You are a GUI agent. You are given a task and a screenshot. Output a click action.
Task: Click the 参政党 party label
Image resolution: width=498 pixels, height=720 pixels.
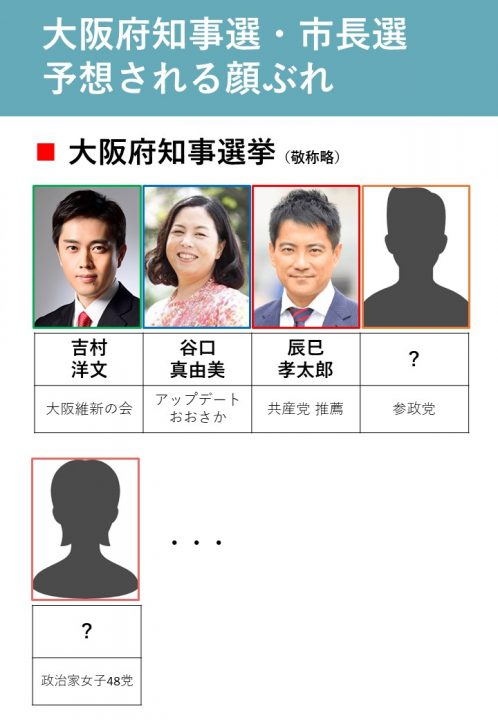pyautogui.click(x=414, y=409)
